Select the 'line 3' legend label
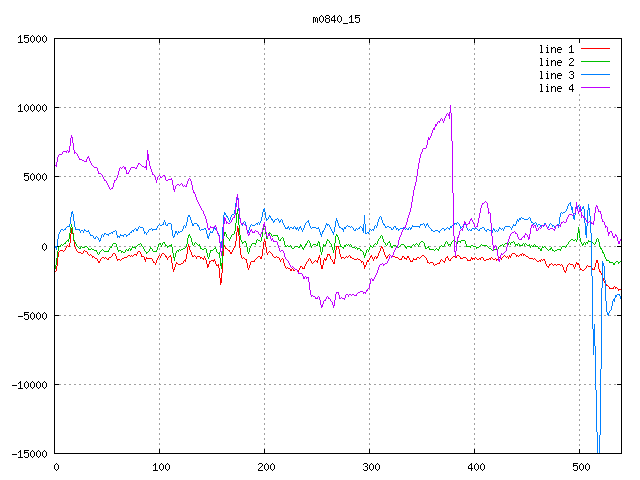The width and height of the screenshot is (640, 480). click(556, 75)
